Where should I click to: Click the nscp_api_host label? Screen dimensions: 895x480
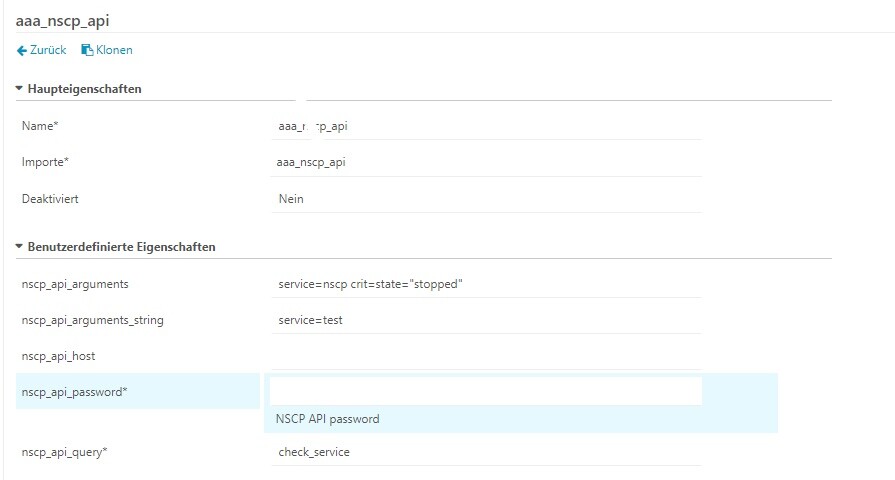point(58,356)
